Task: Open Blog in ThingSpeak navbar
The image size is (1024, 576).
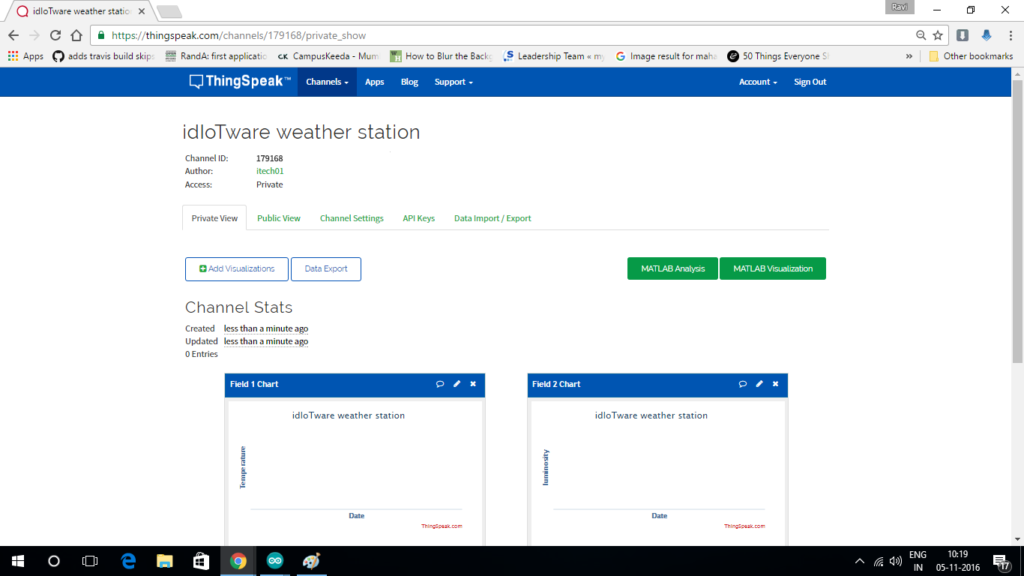Action: point(409,82)
